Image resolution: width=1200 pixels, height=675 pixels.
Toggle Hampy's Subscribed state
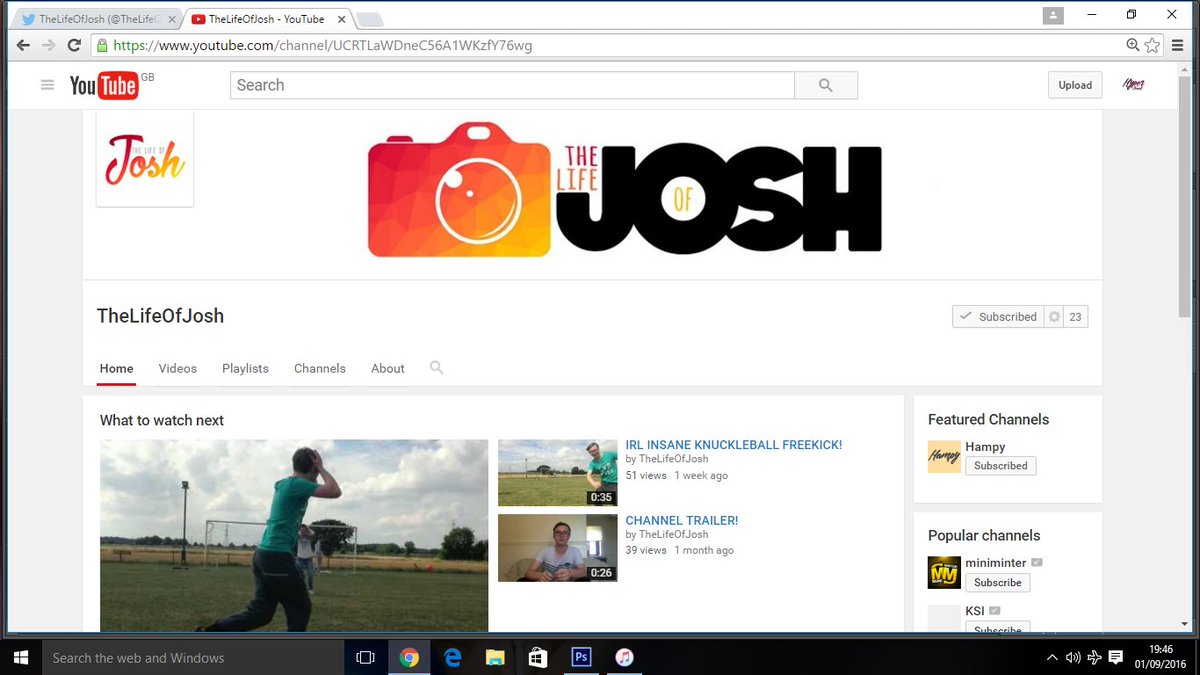(1001, 465)
